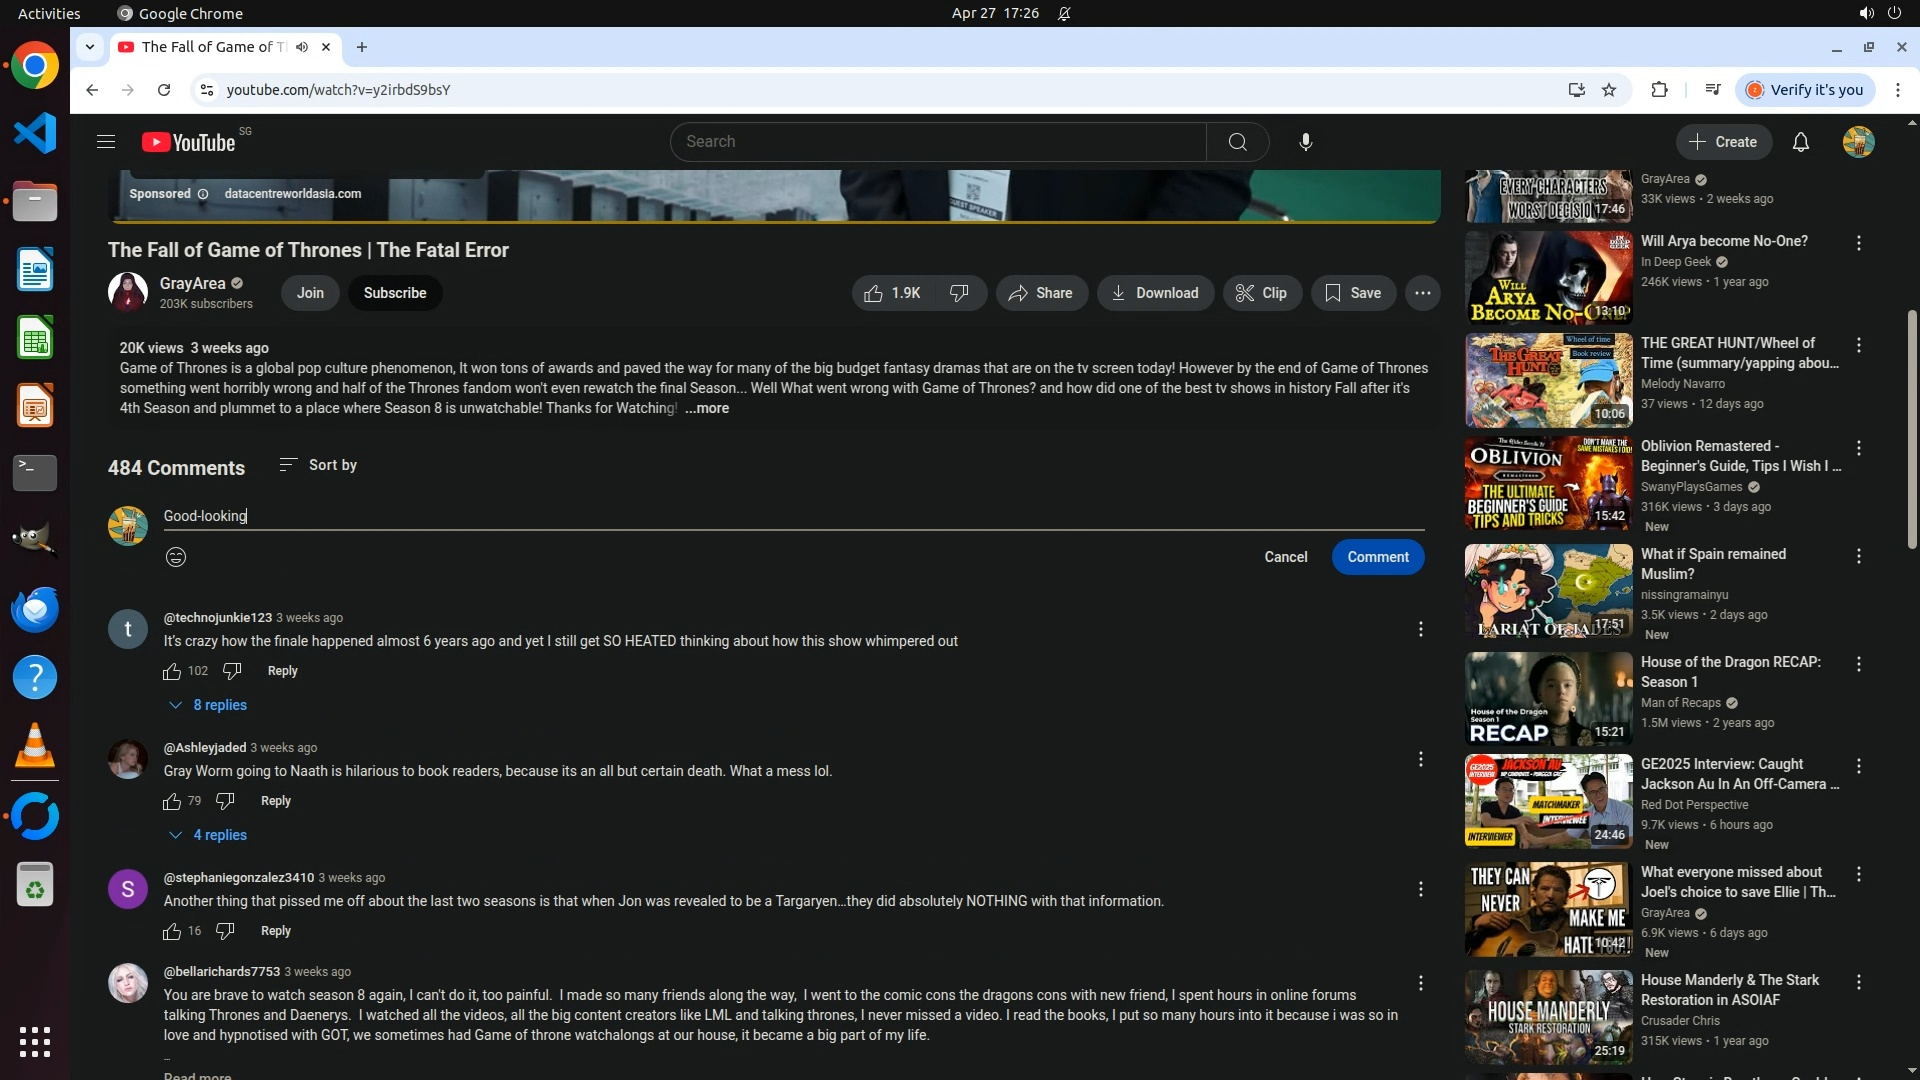Click the search magnifier button

click(1237, 142)
